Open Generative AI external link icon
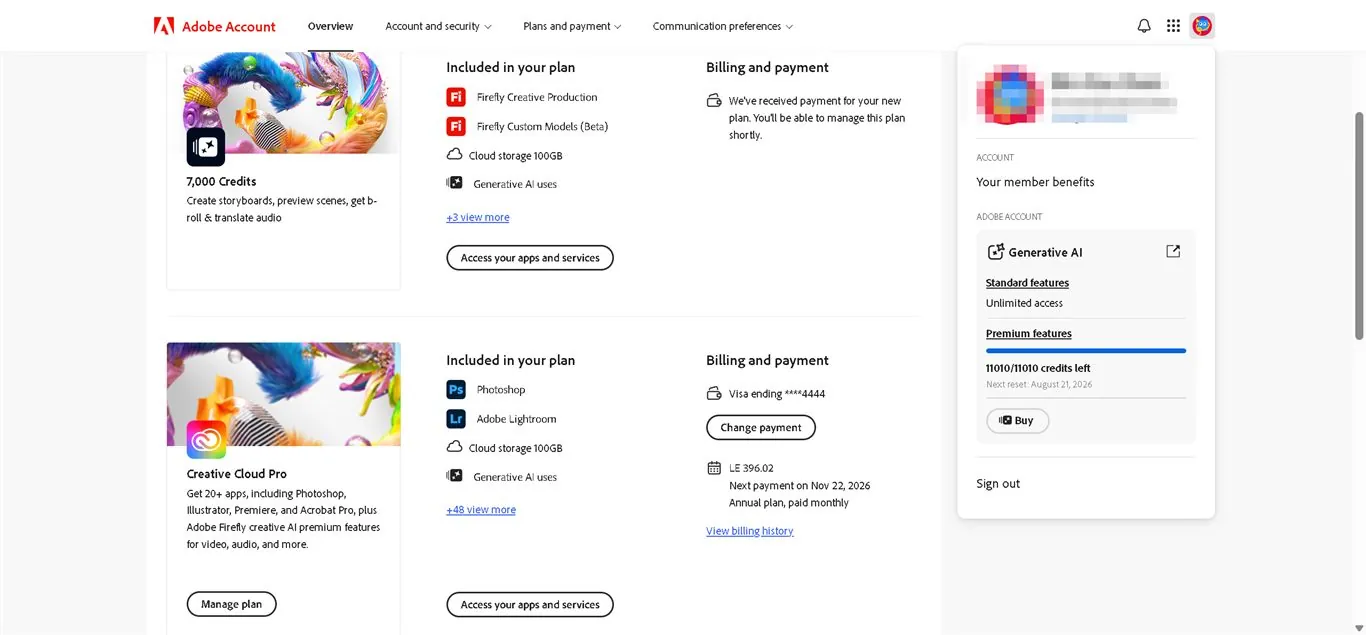 pos(1173,252)
